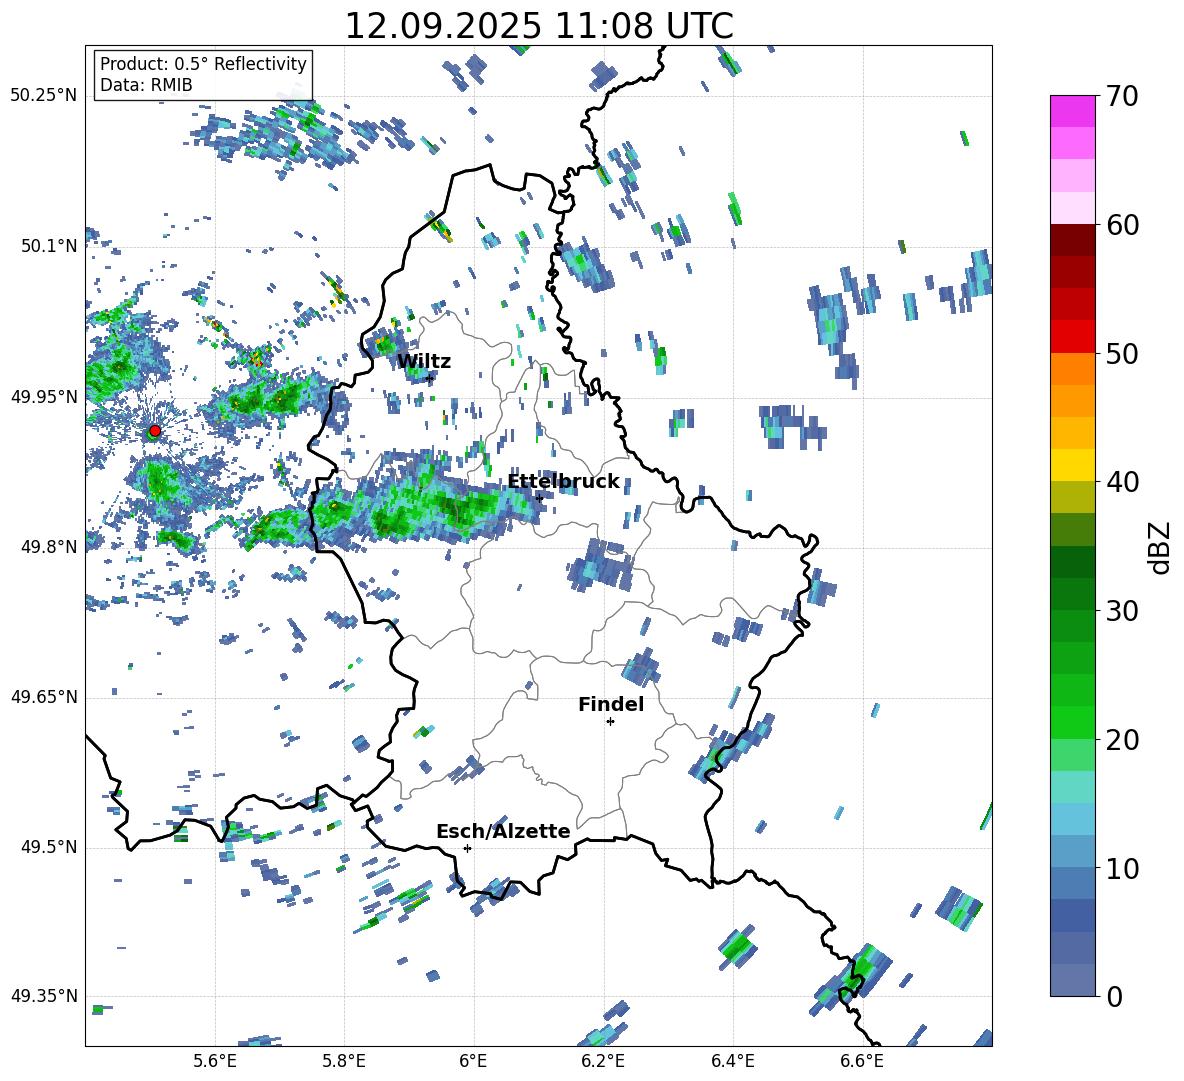This screenshot has width=1184, height=1081.
Task: Click the 30 tick label on colorbar
Action: [x=1122, y=611]
